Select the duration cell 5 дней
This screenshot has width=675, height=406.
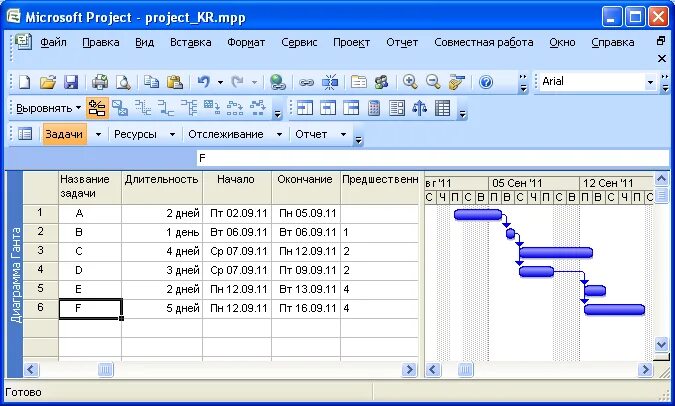[162, 308]
